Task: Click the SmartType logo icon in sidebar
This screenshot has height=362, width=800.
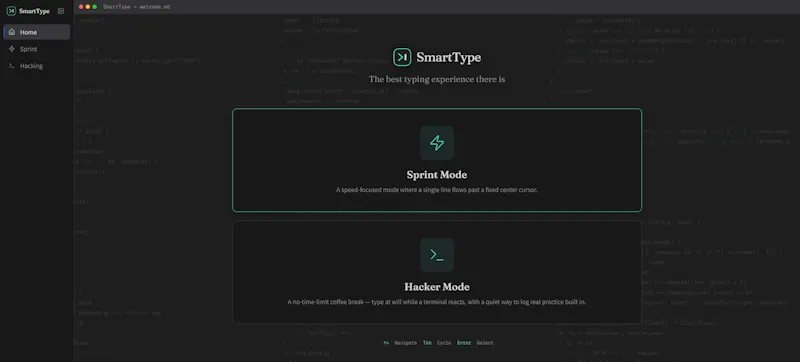Action: 11,11
